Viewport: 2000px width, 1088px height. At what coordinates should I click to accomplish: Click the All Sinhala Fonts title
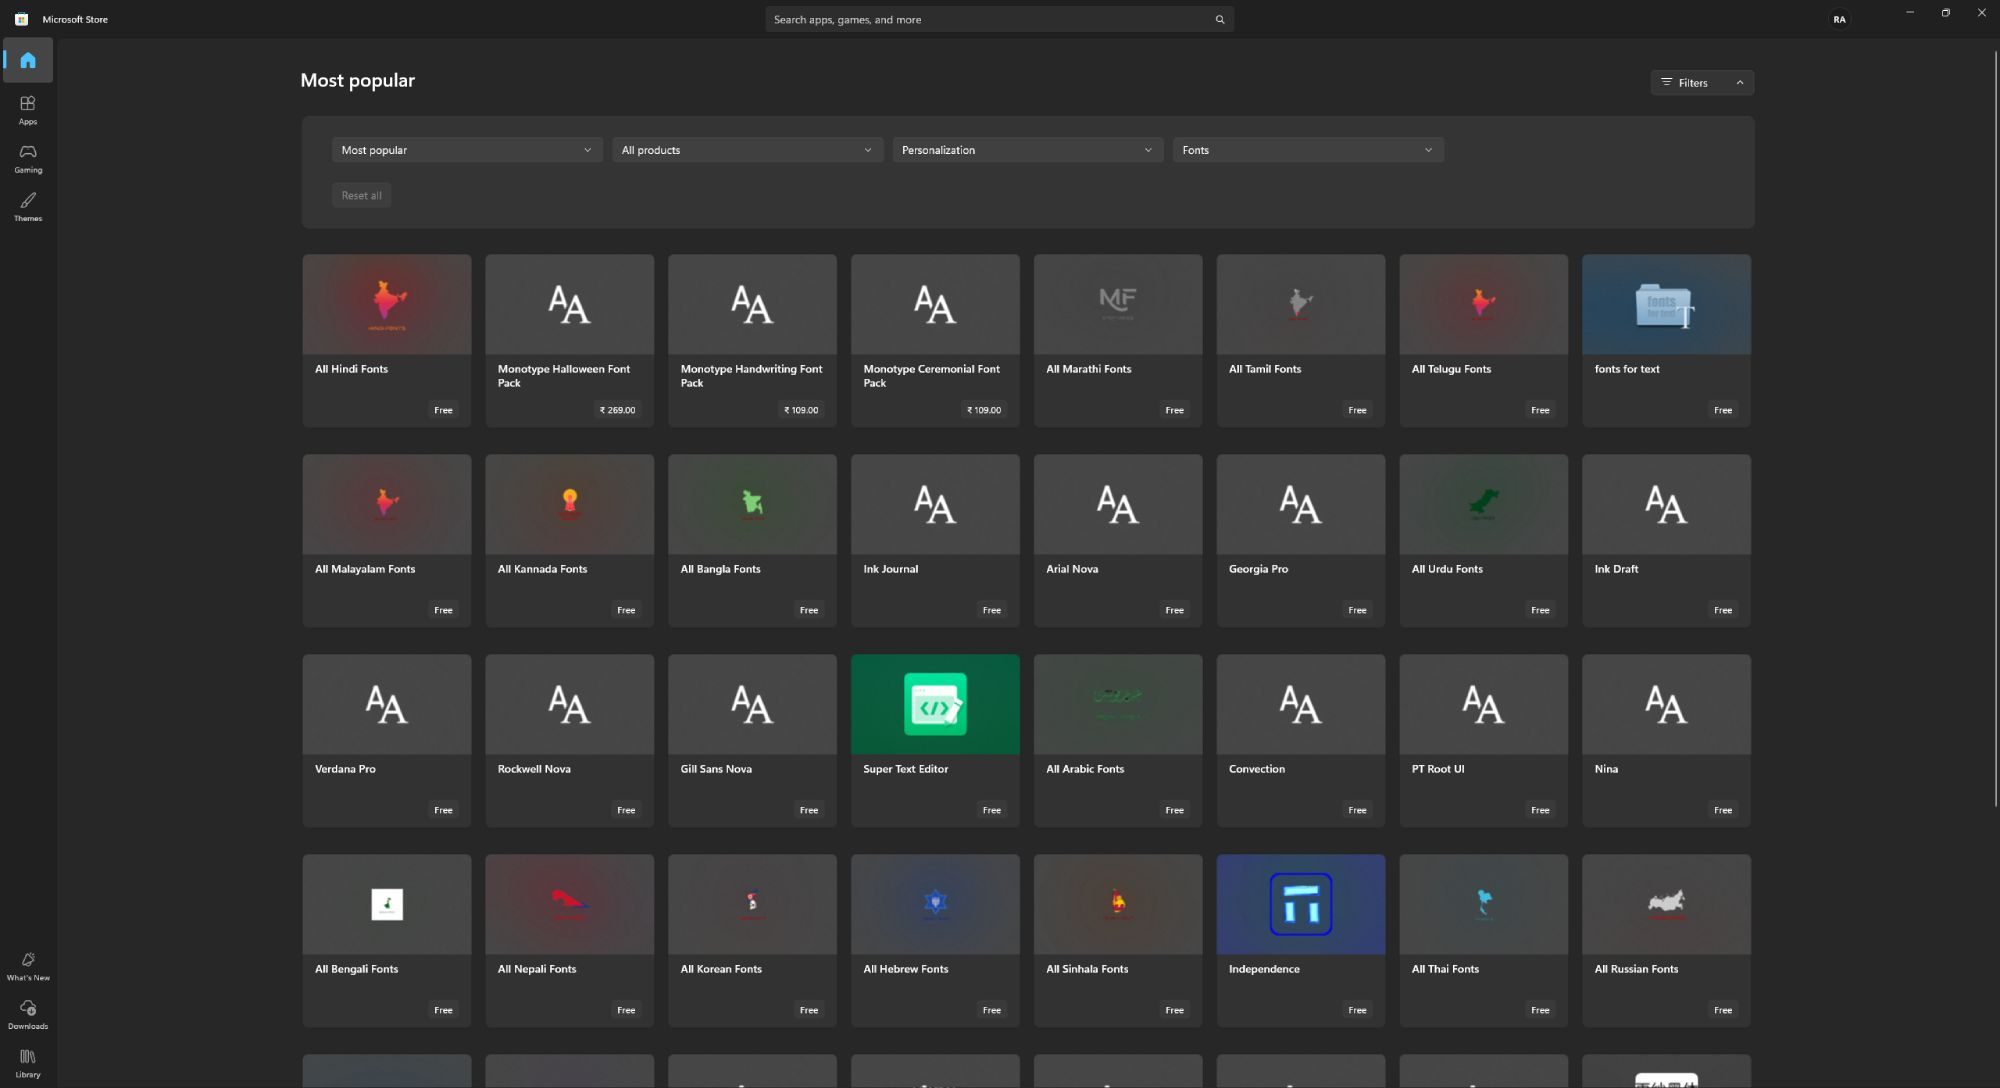coord(1087,969)
